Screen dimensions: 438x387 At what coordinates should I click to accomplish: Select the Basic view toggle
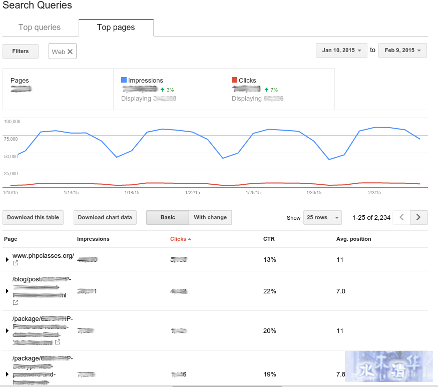tap(168, 217)
